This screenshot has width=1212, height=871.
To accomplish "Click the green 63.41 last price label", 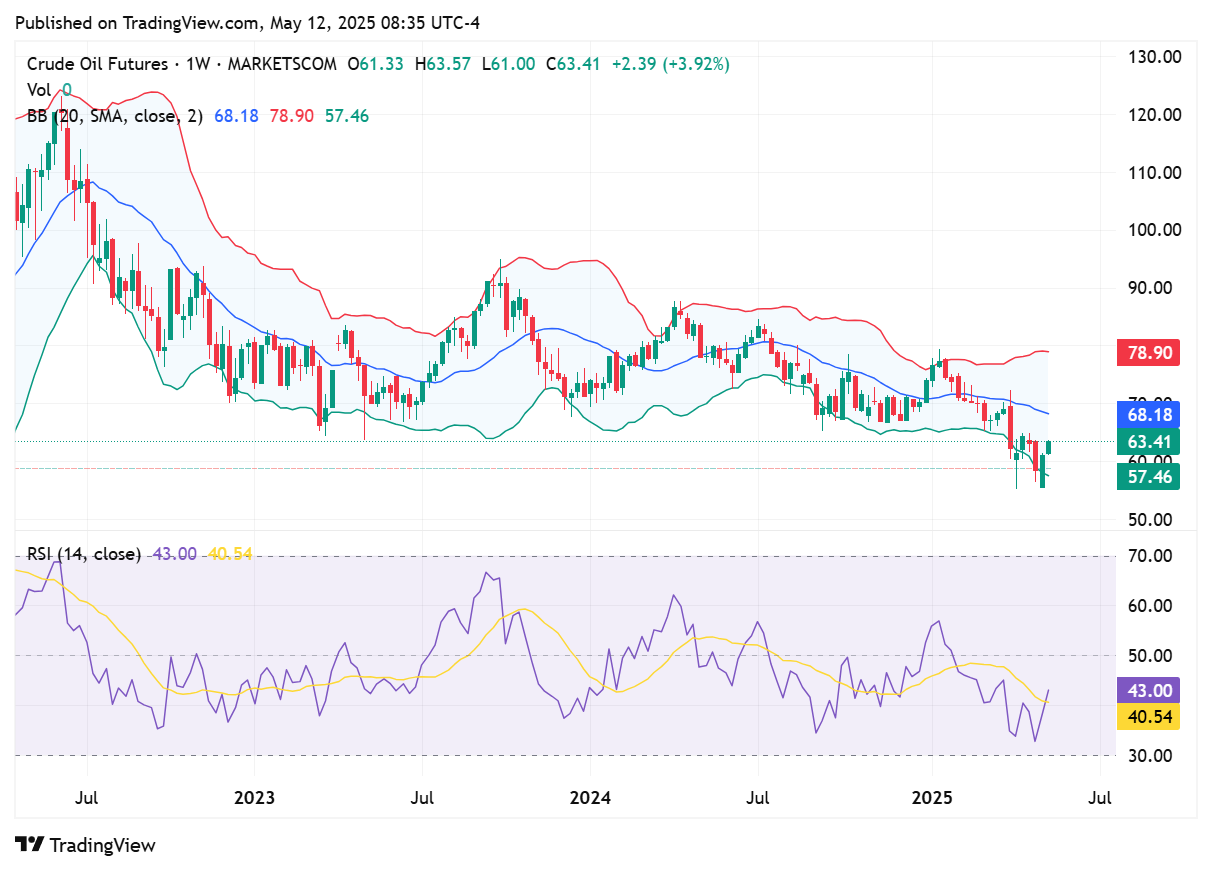I will click(1147, 441).
